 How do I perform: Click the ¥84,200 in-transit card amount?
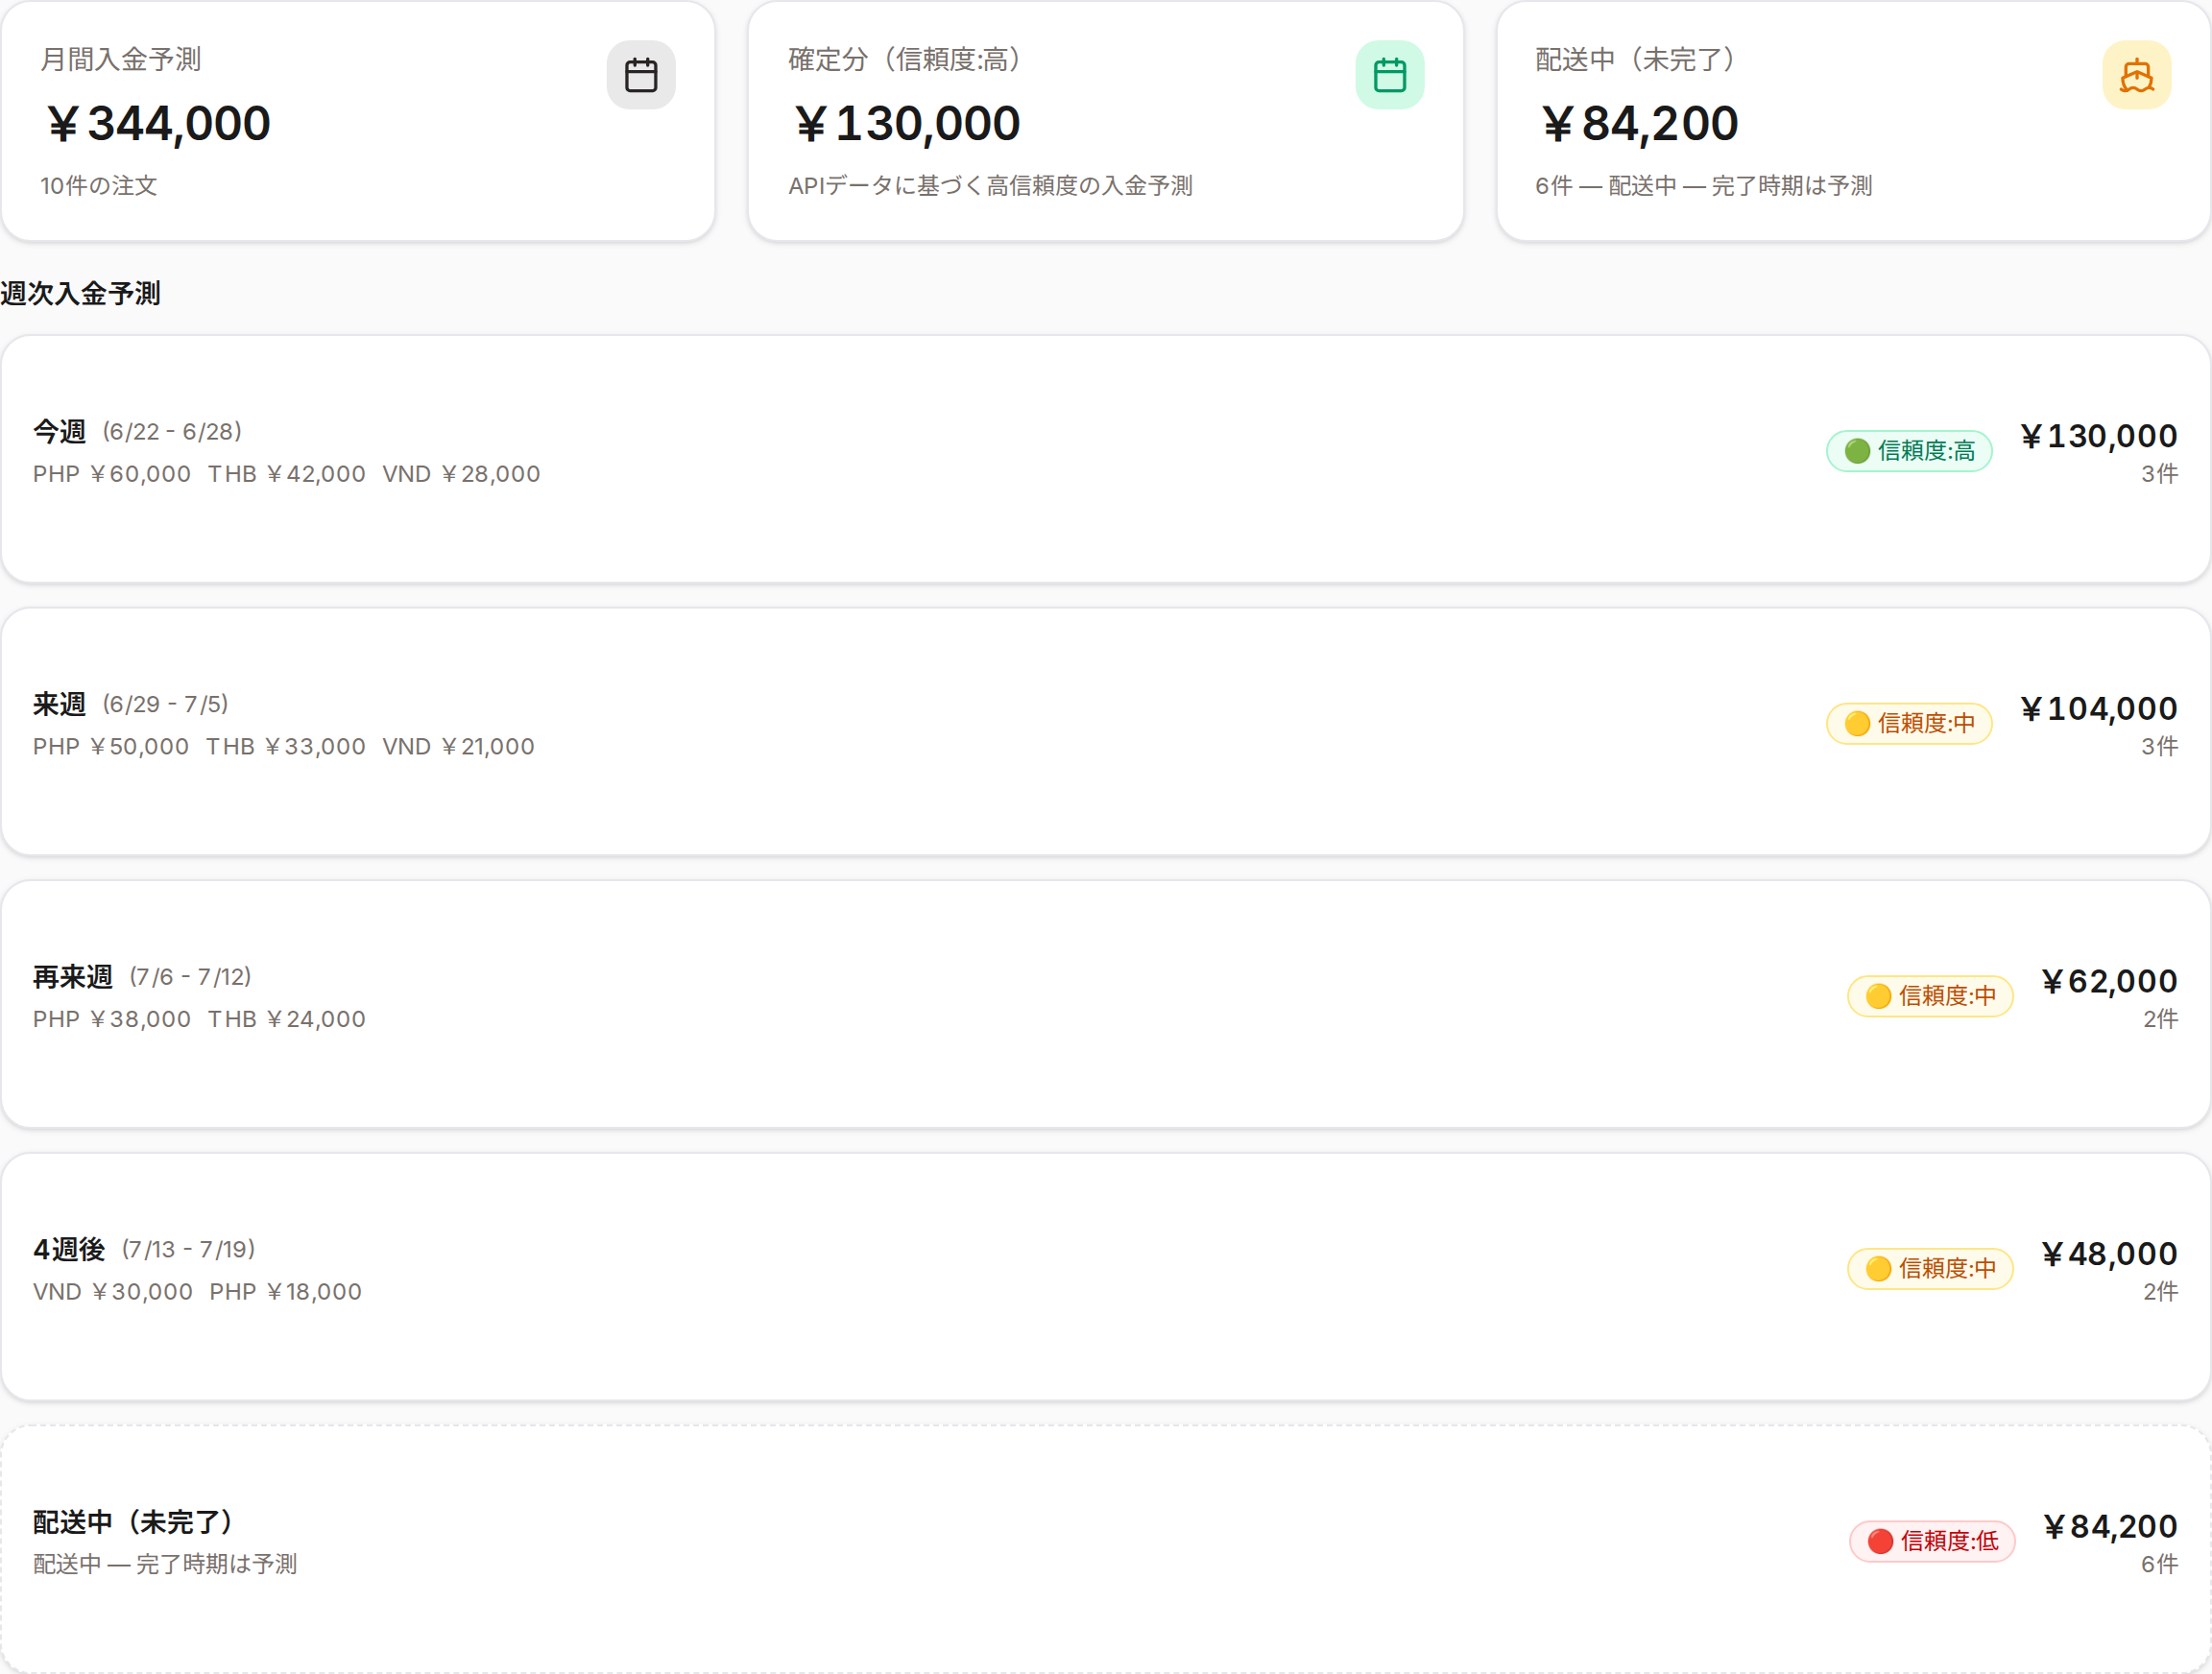coord(1638,124)
